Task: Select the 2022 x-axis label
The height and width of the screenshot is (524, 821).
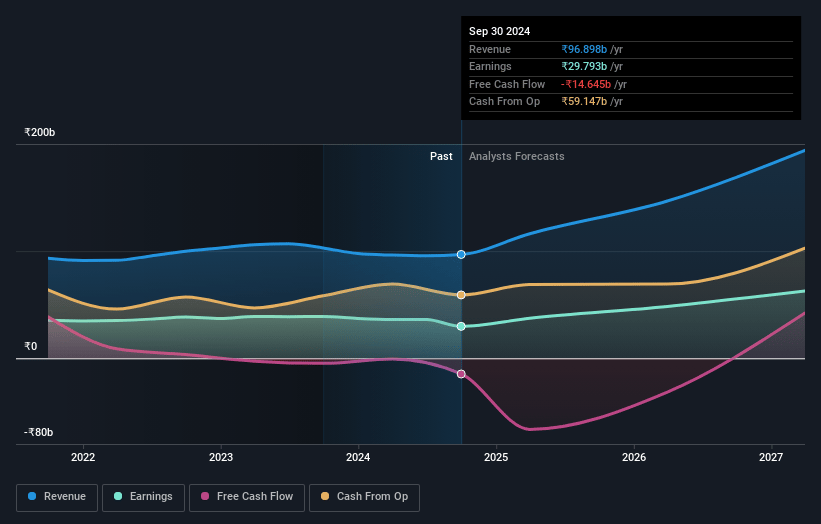Action: [x=83, y=457]
